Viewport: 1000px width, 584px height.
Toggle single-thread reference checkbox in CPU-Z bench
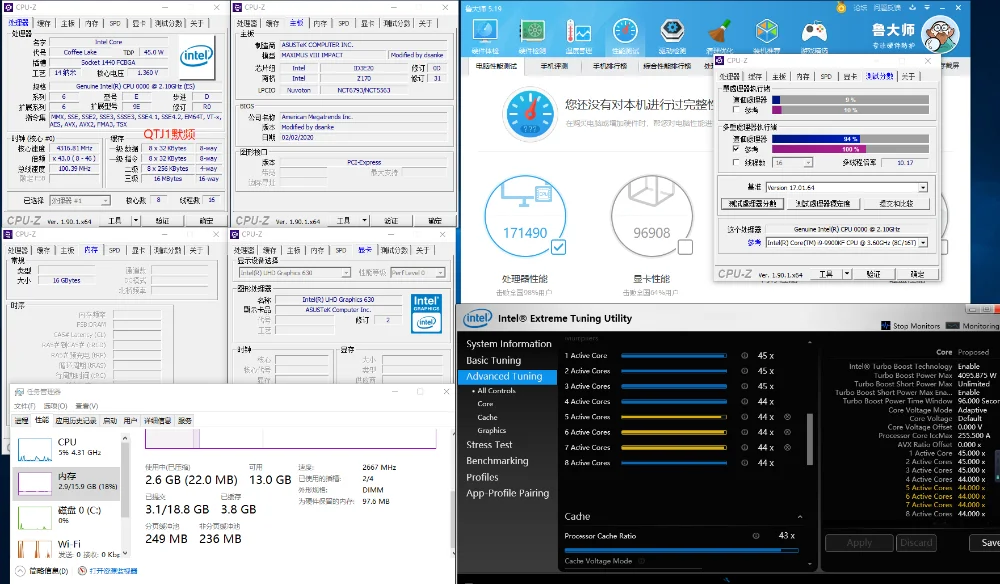tap(737, 110)
